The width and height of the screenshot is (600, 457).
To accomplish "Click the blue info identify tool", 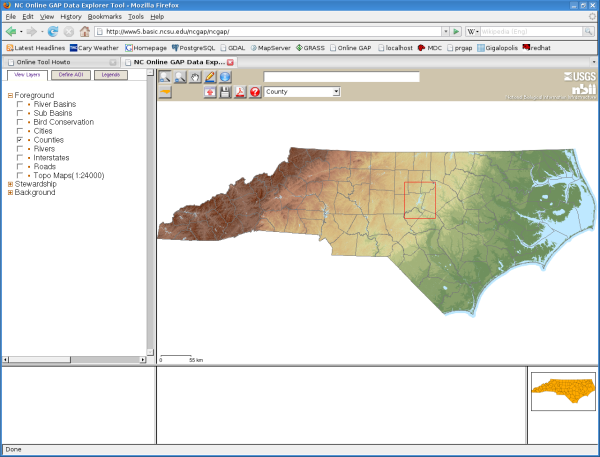I will (x=225, y=77).
